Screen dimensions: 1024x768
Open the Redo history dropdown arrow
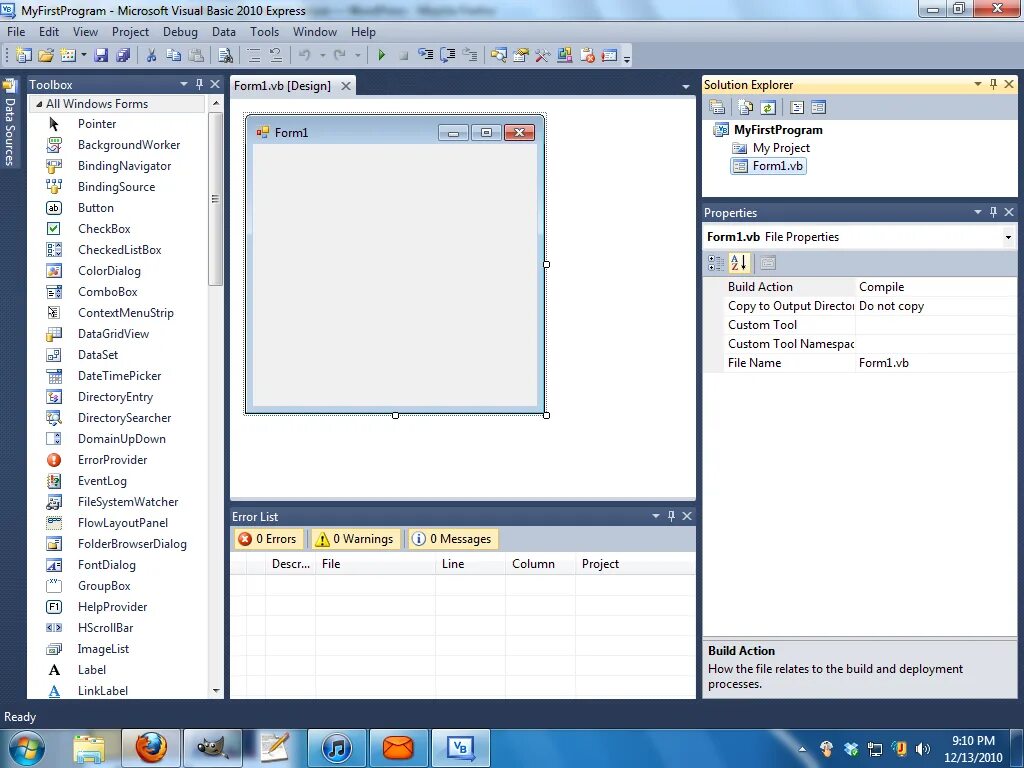[x=358, y=56]
